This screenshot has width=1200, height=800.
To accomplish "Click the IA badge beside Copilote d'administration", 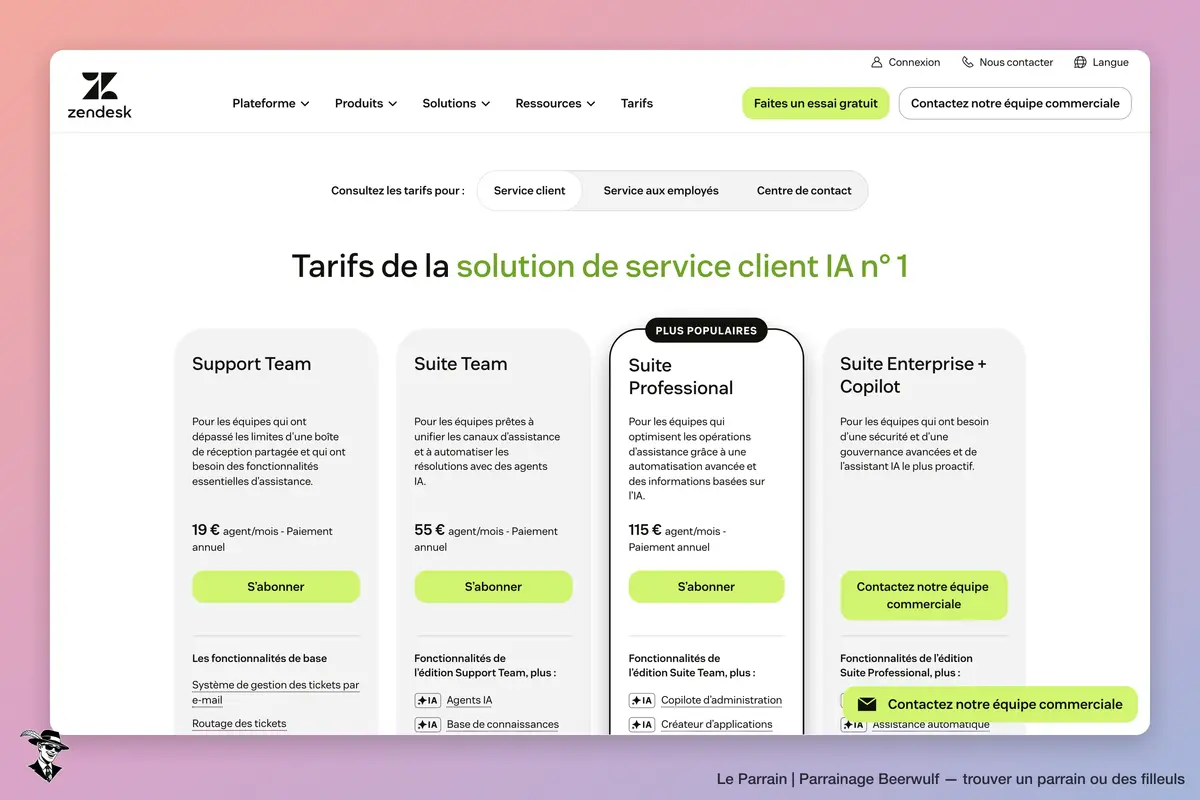I will [642, 700].
